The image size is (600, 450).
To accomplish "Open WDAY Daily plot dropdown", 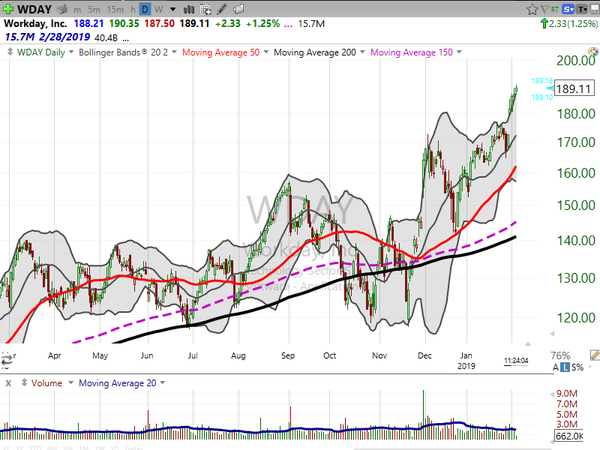I will click(71, 52).
